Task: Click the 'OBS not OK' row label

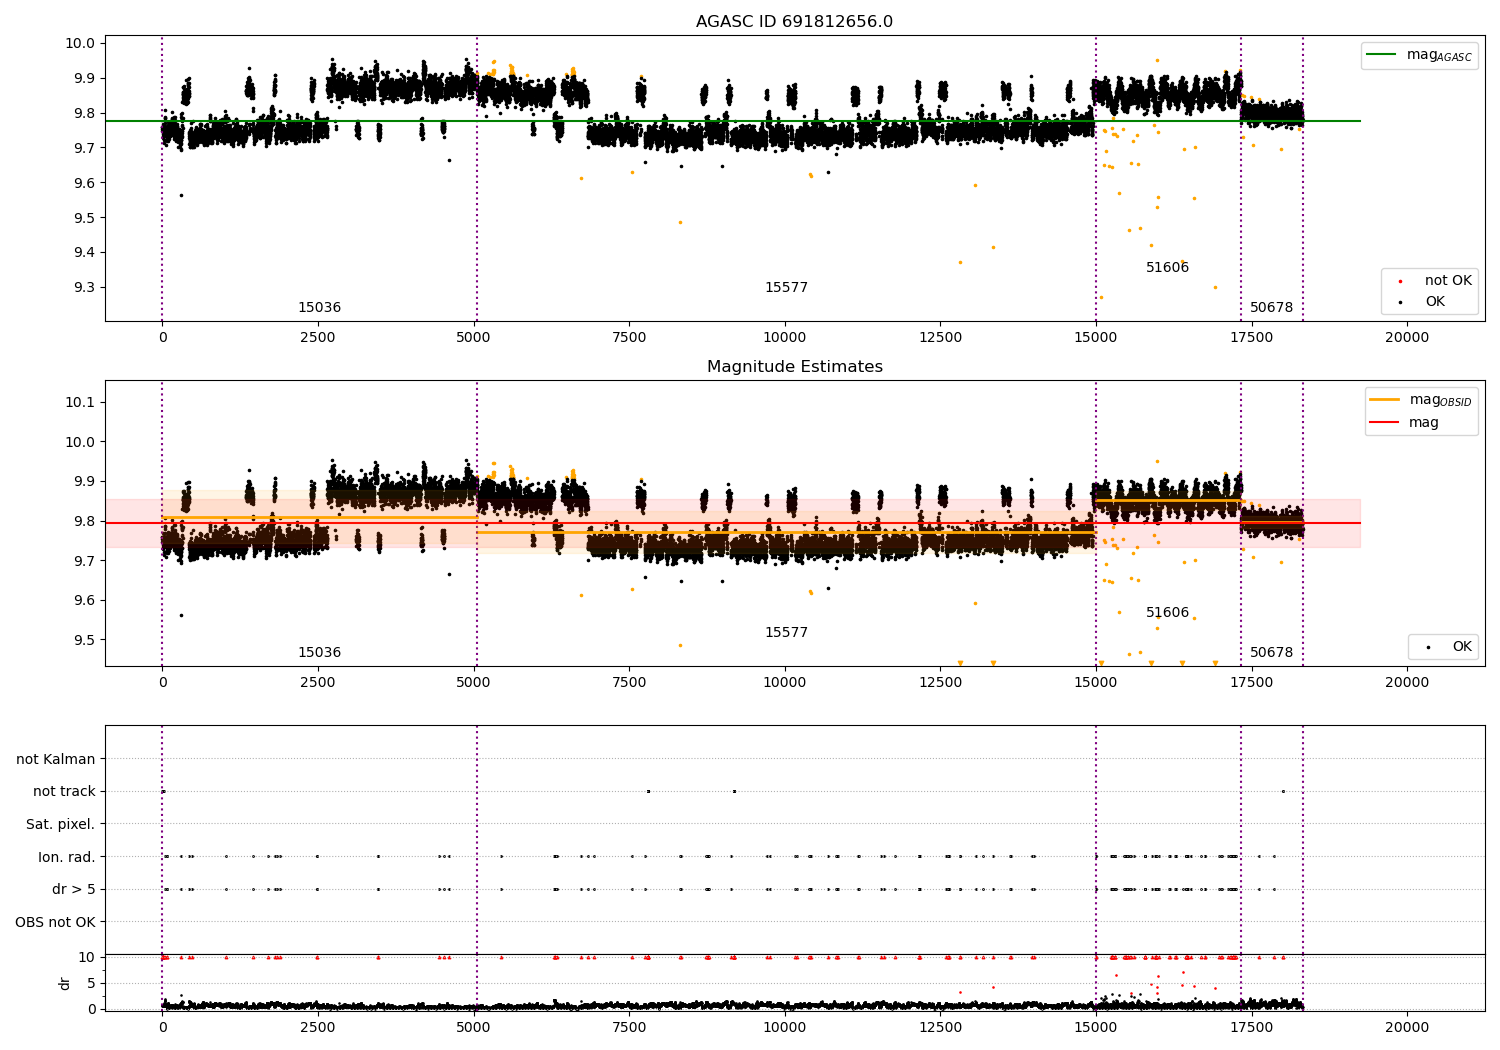Action: click(56, 922)
